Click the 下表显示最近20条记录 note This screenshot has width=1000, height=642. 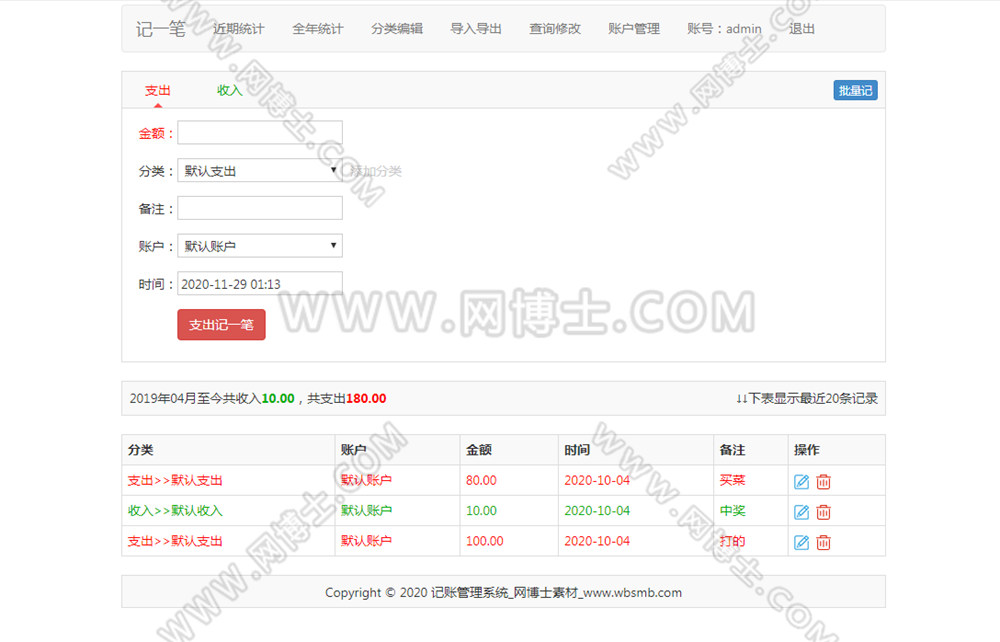(807, 398)
